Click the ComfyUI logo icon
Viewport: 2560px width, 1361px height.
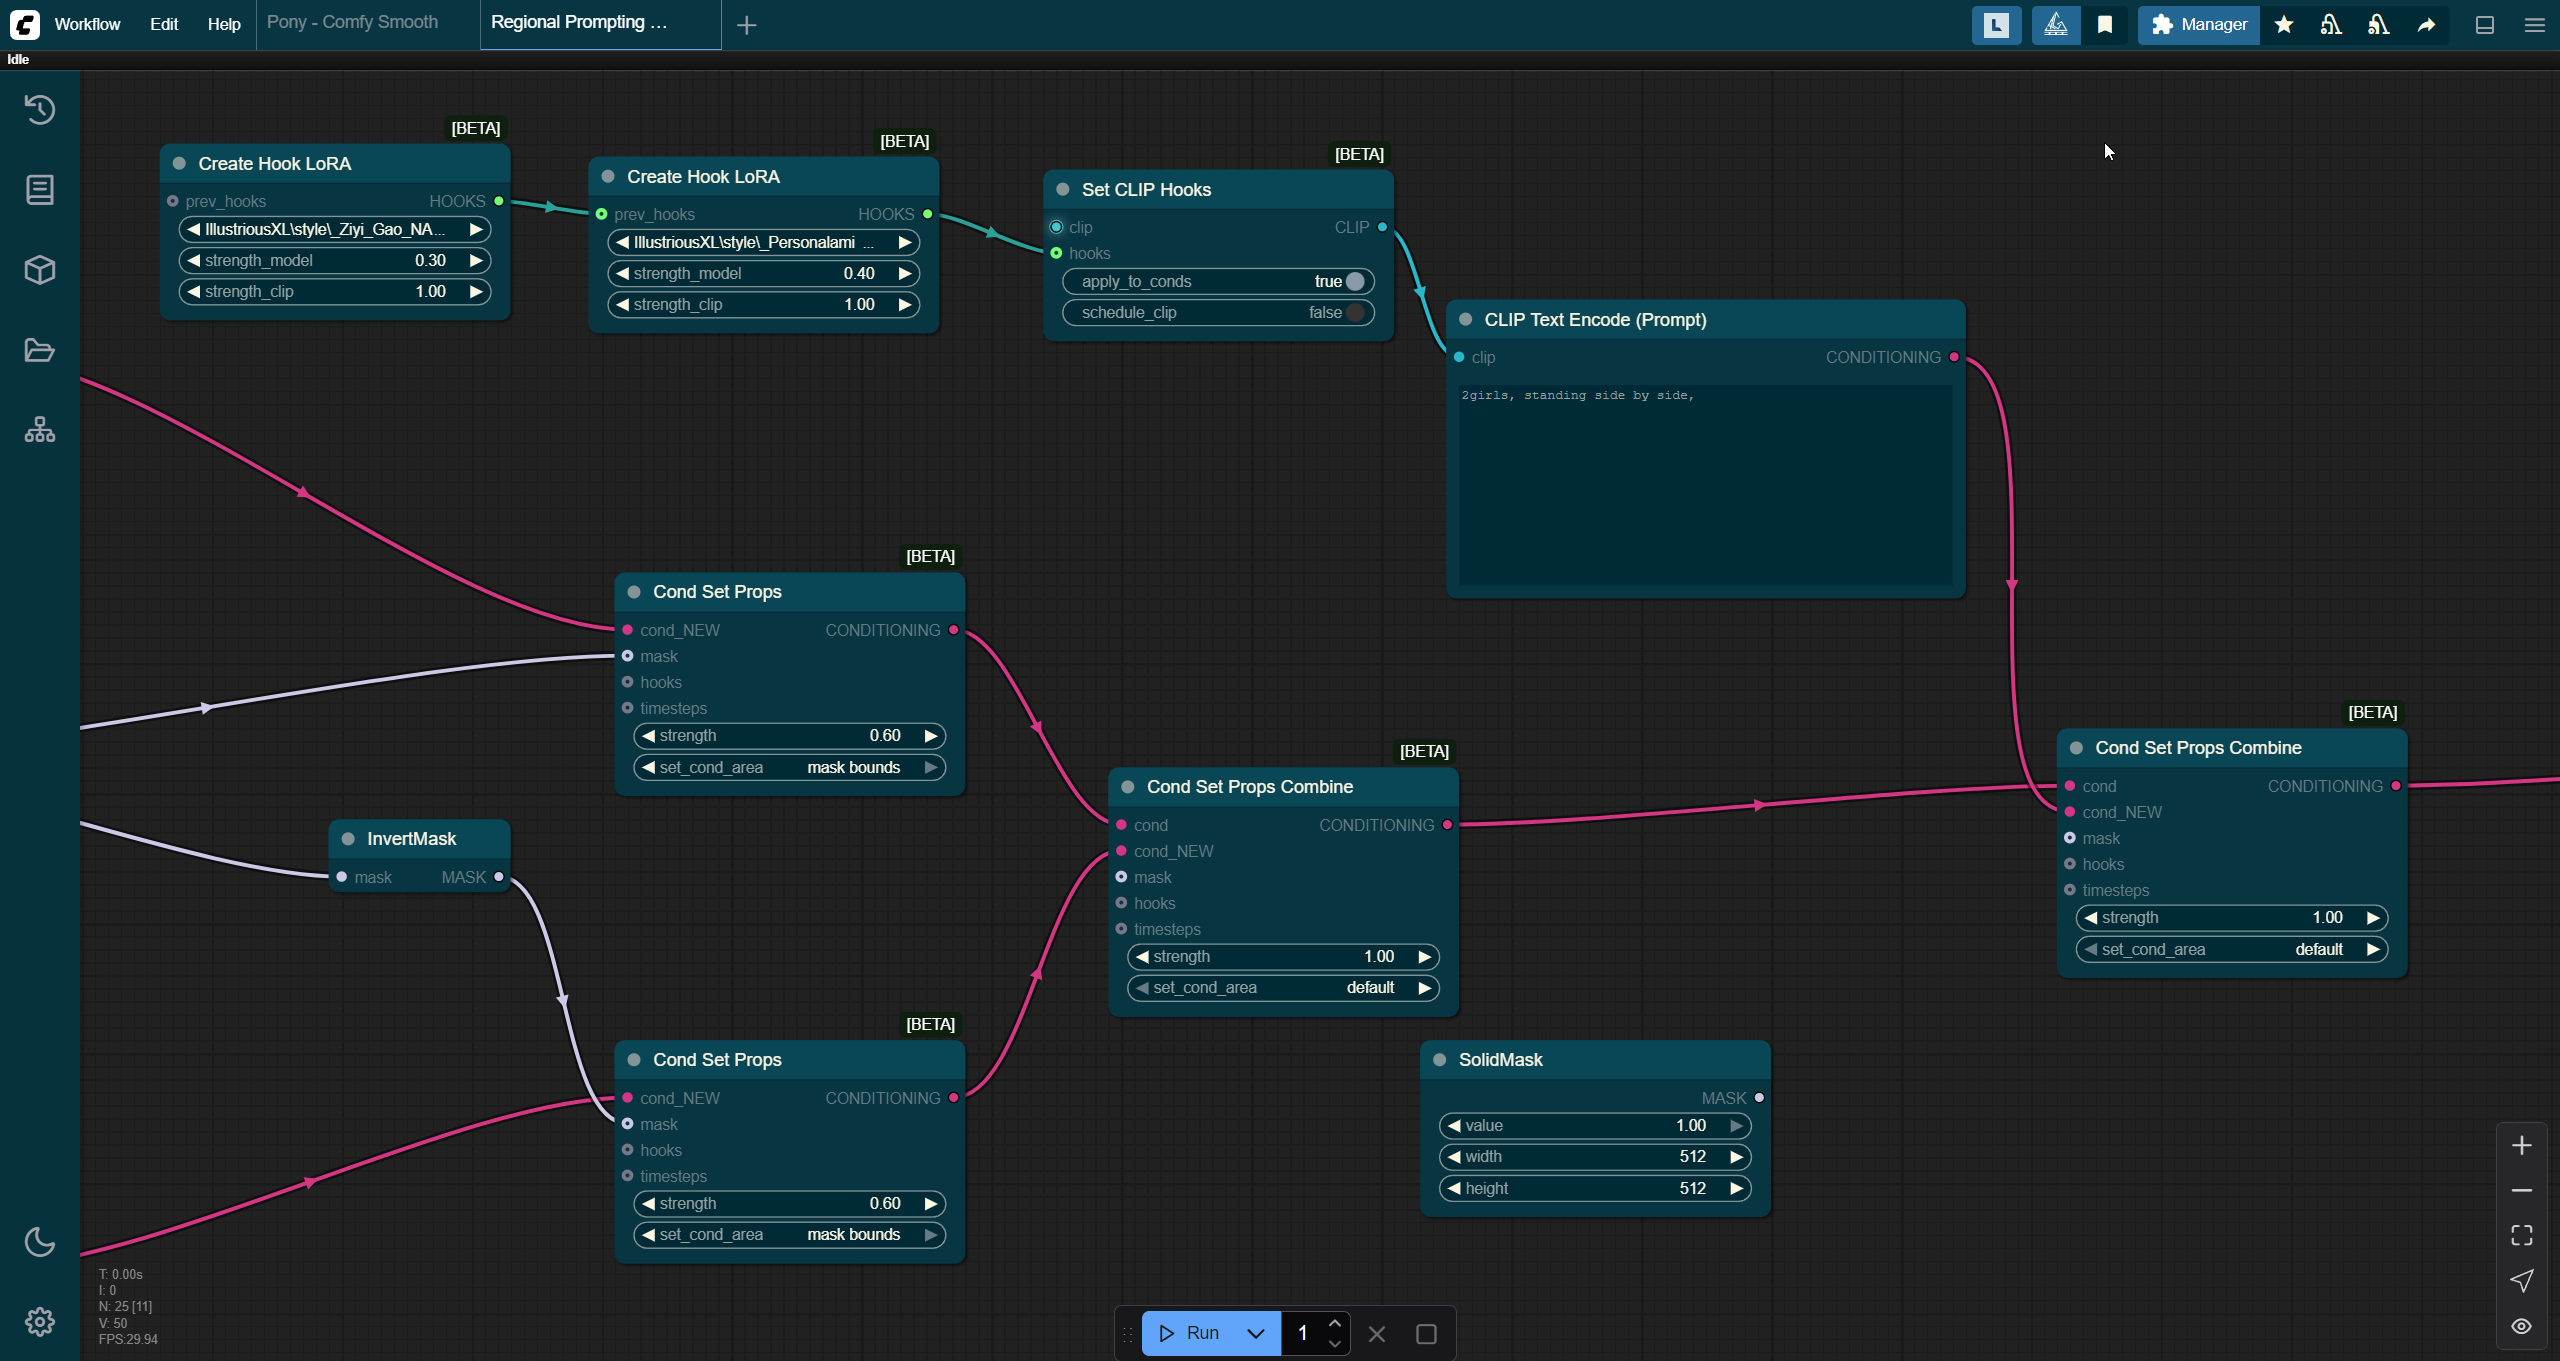click(25, 24)
